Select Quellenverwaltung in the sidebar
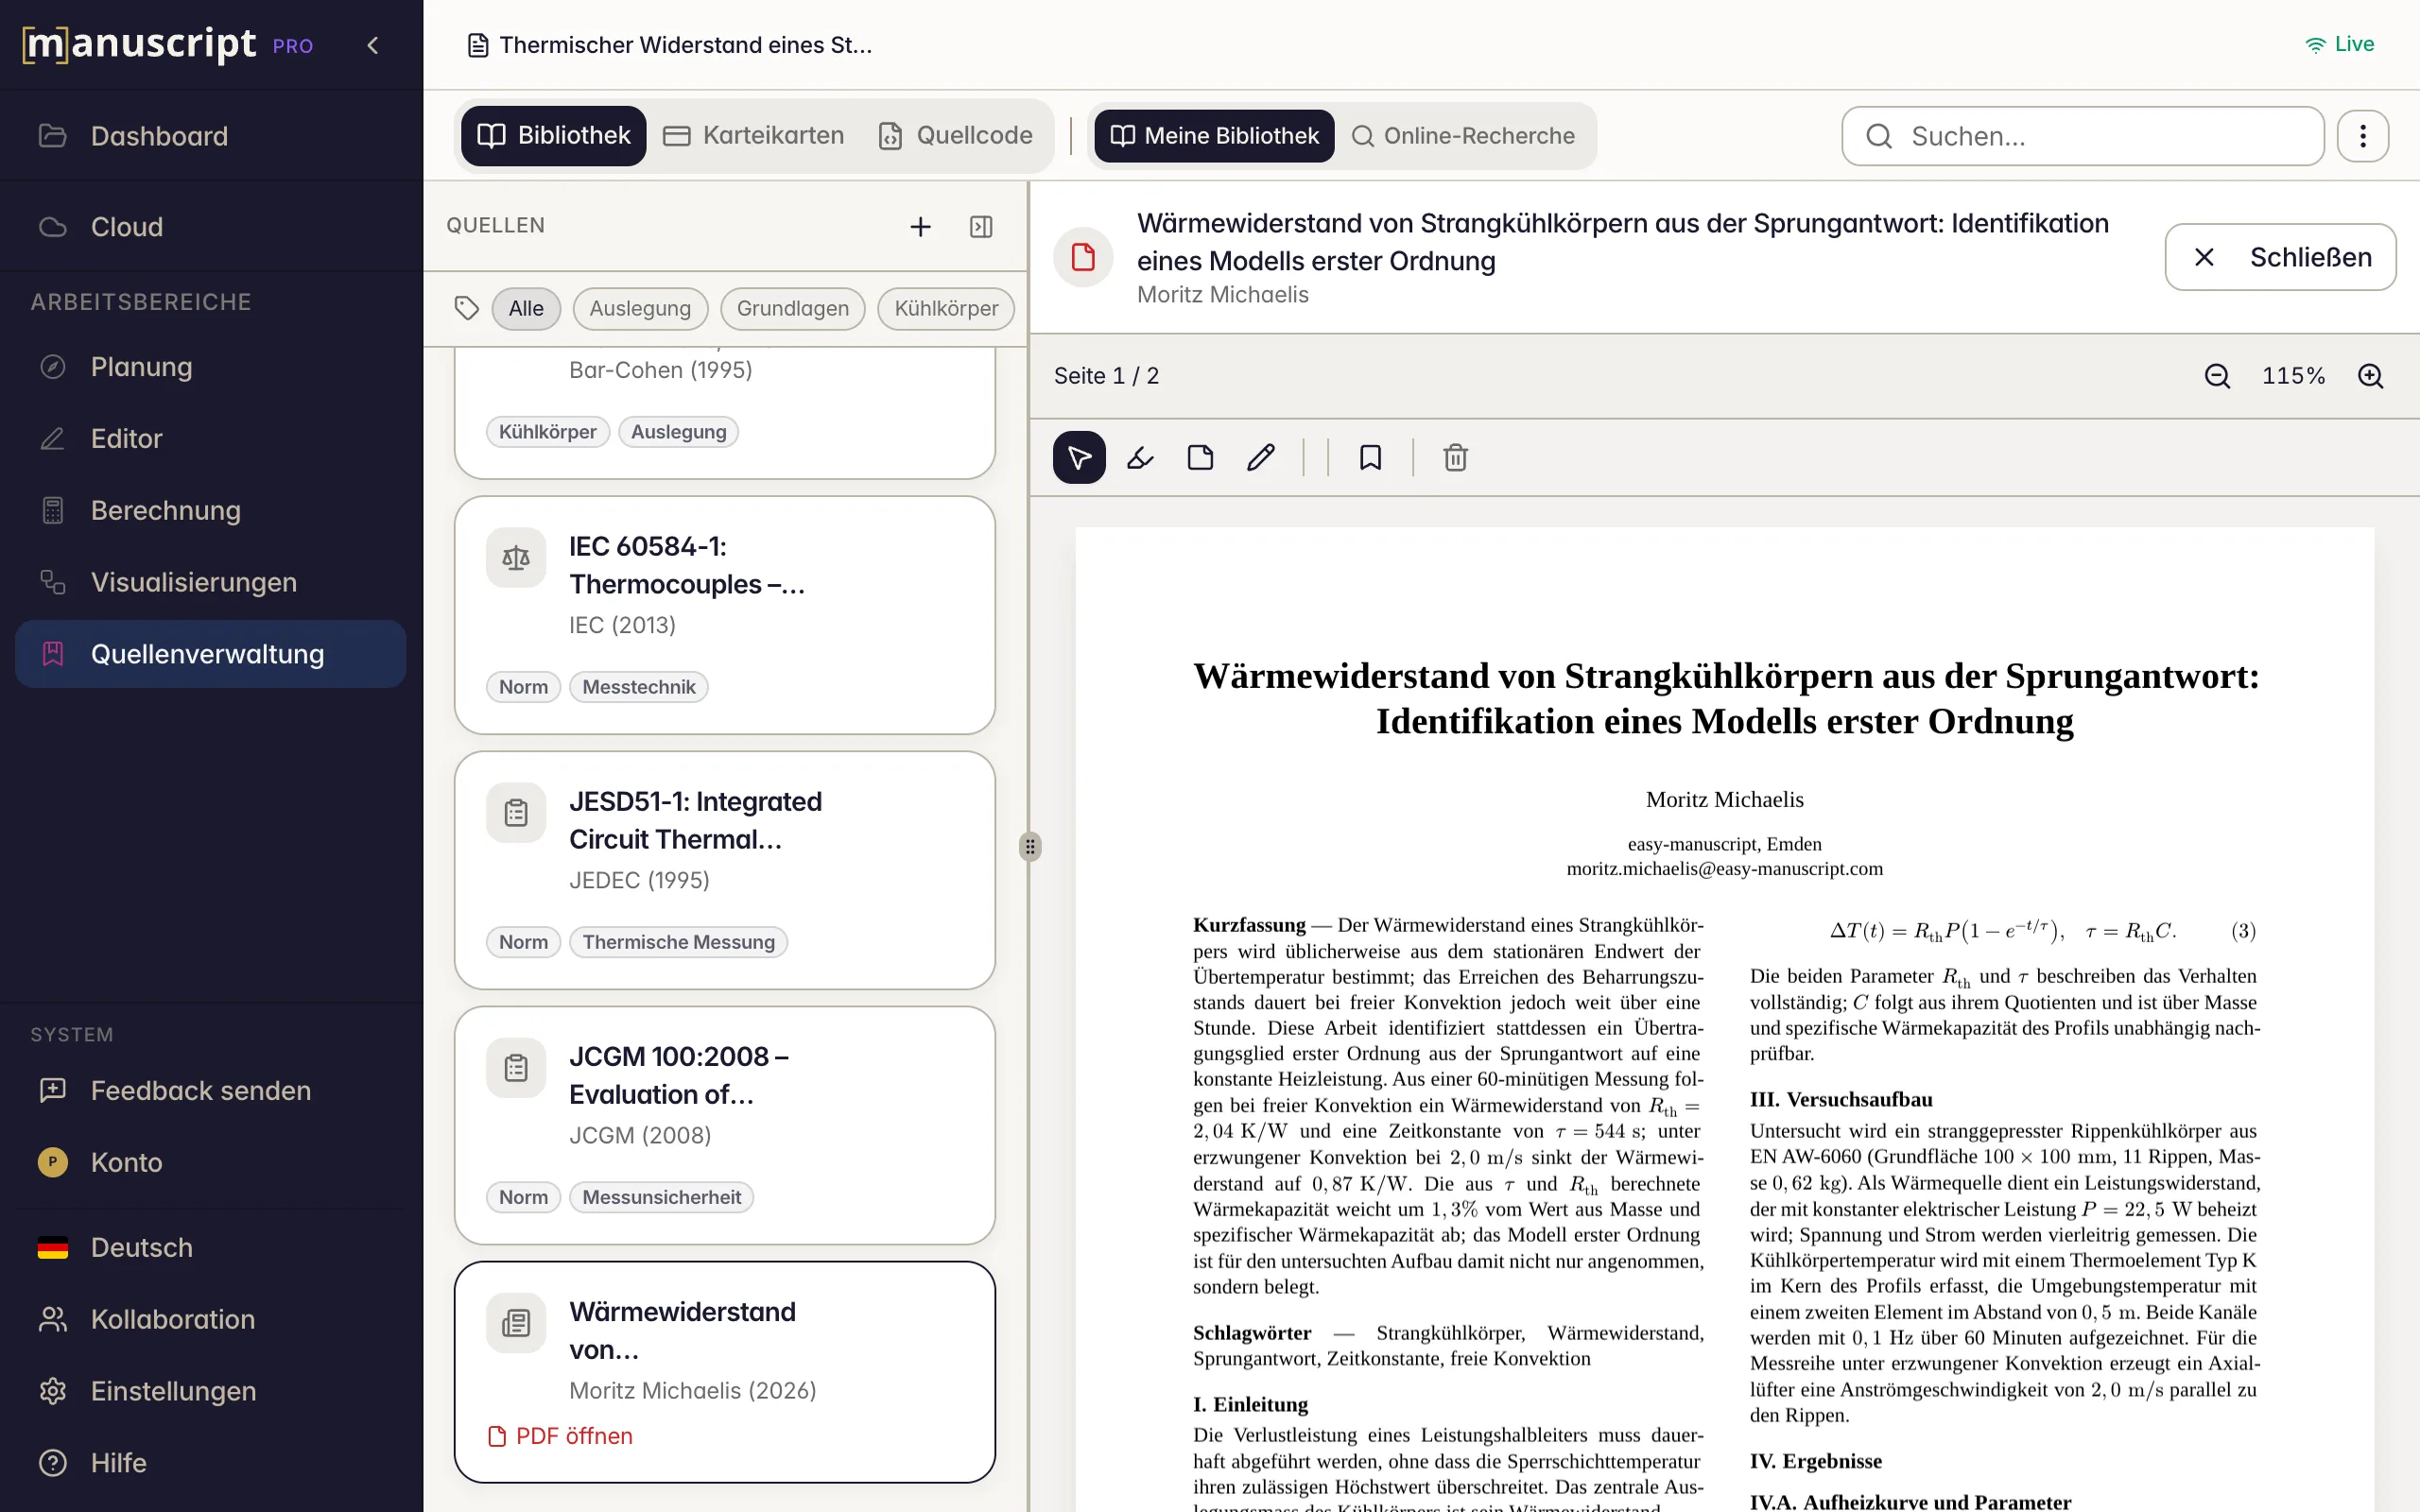Viewport: 2420px width, 1512px height. pos(211,654)
